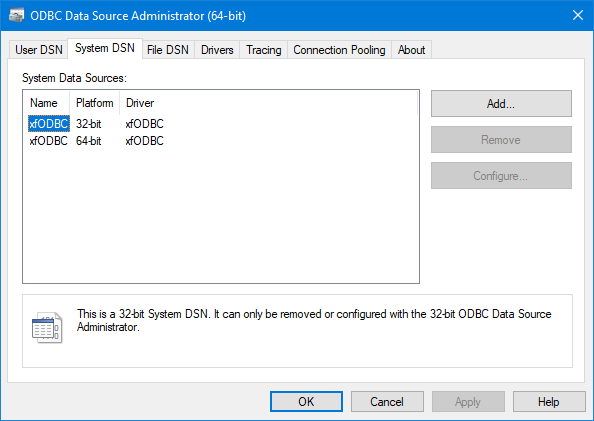
Task: Open the Tracing tab
Action: click(x=264, y=50)
